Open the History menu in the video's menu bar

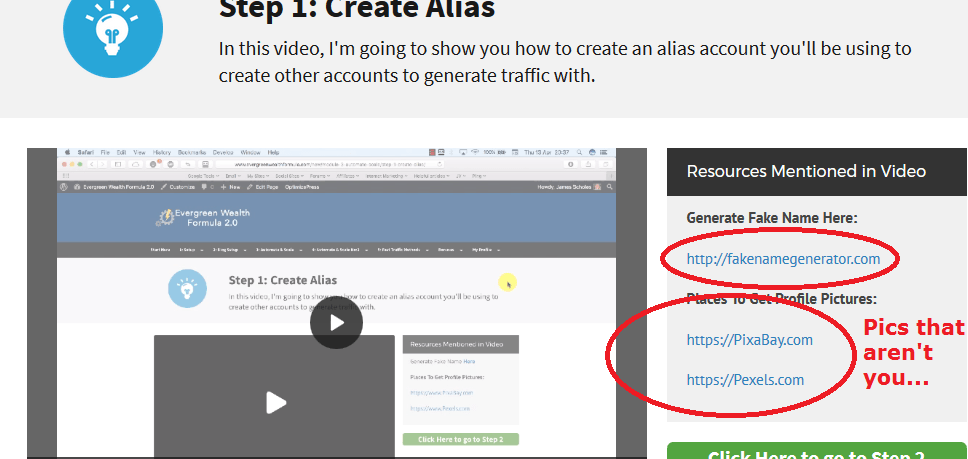coord(162,152)
